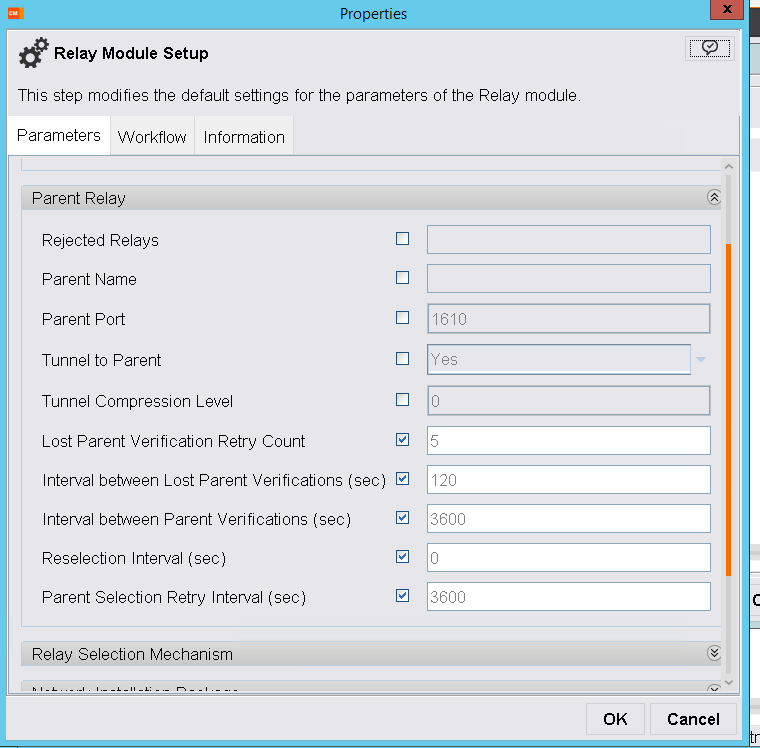
Task: Enable the Parent Port checkbox
Action: 403,318
